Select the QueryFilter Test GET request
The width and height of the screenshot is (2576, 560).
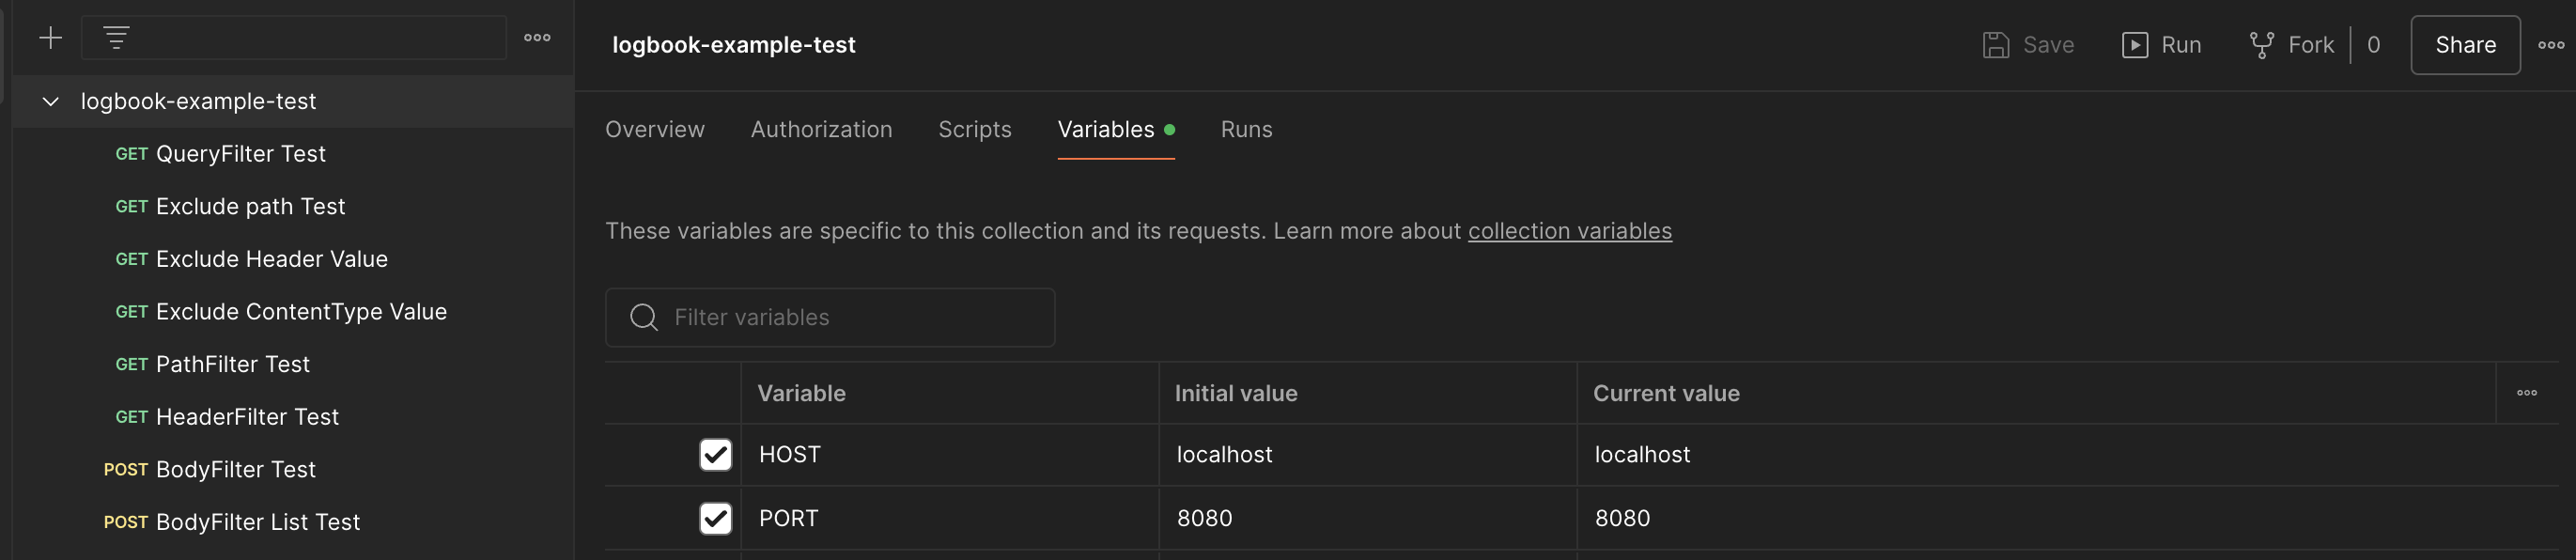(x=240, y=154)
